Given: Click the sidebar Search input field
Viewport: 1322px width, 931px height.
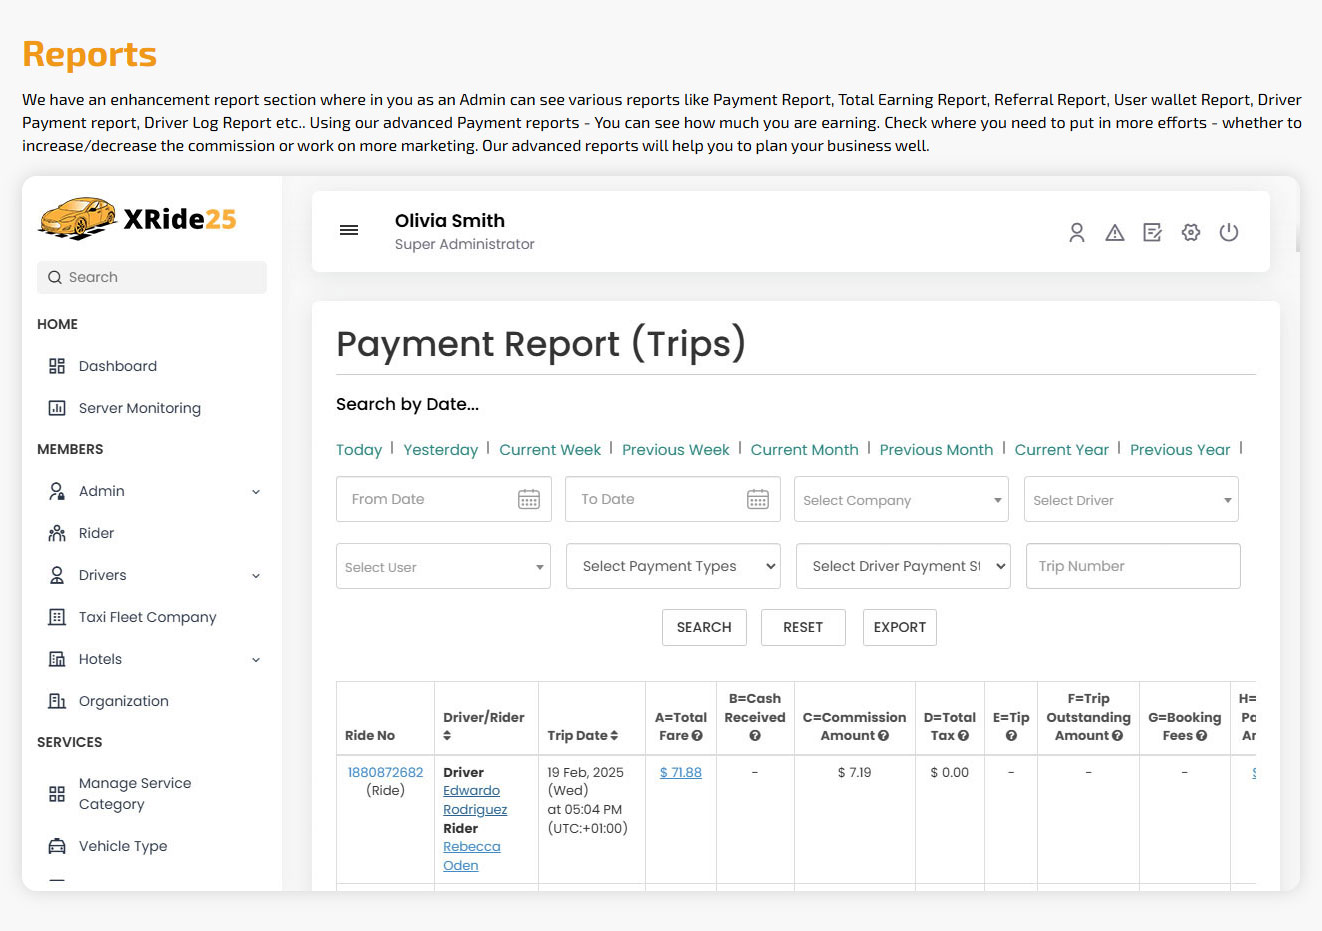Looking at the screenshot, I should tap(152, 277).
